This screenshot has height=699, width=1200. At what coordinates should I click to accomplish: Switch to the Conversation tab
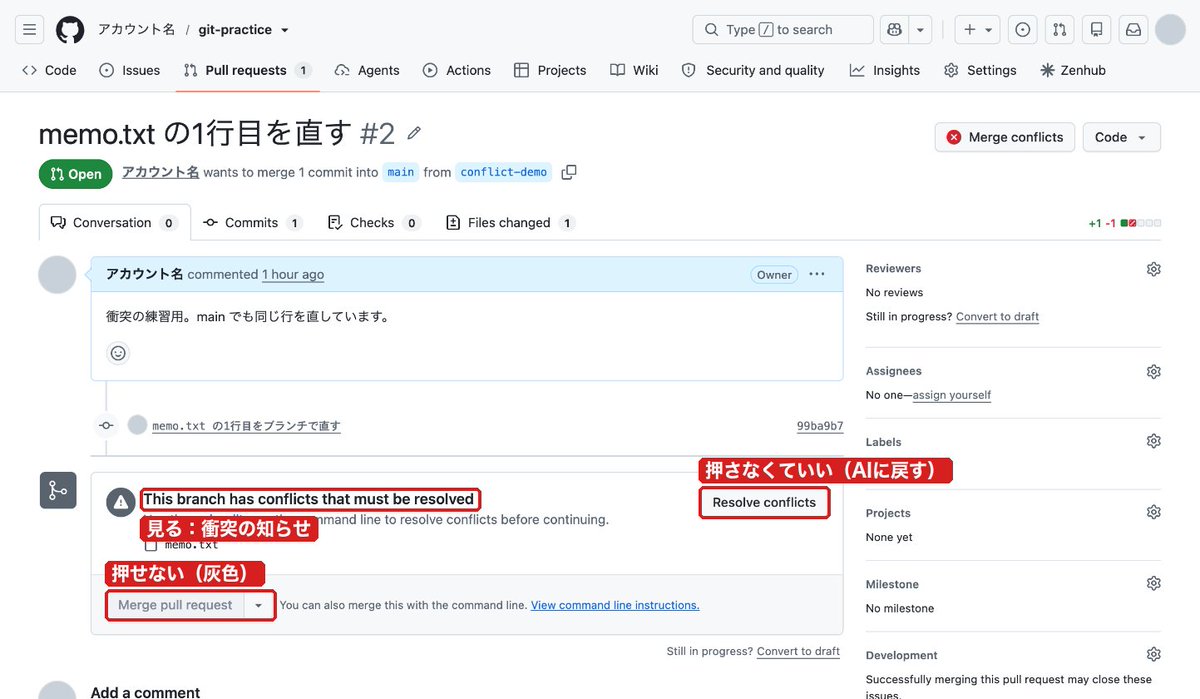114,223
